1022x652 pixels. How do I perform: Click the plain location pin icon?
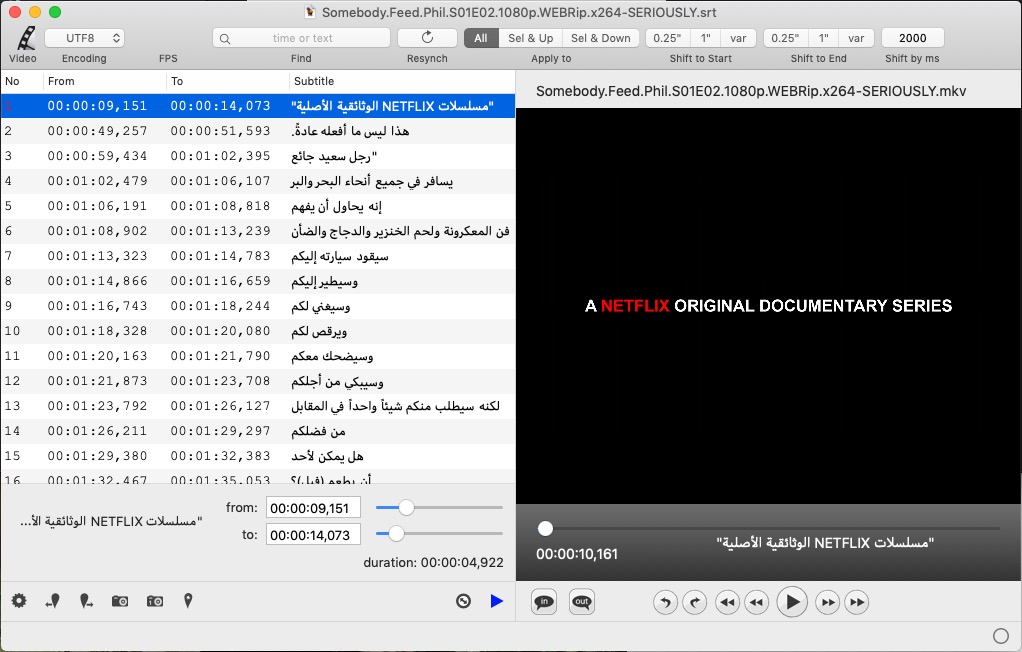[188, 600]
